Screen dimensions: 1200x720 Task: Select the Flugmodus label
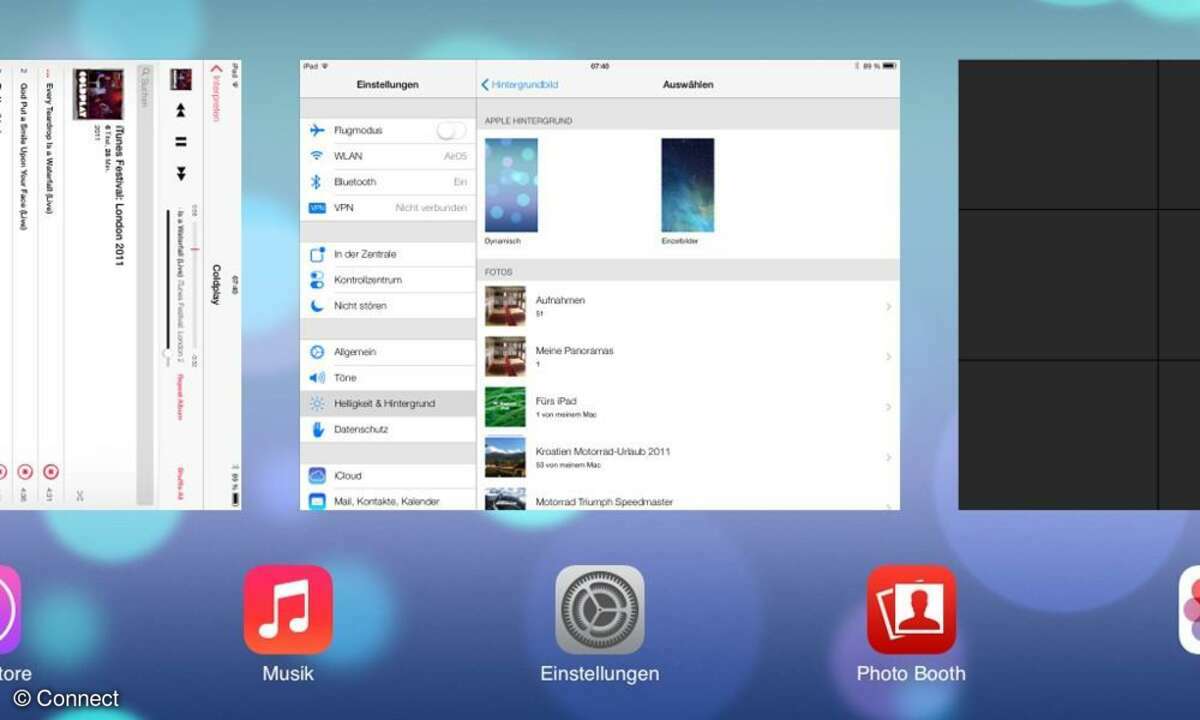coord(358,130)
